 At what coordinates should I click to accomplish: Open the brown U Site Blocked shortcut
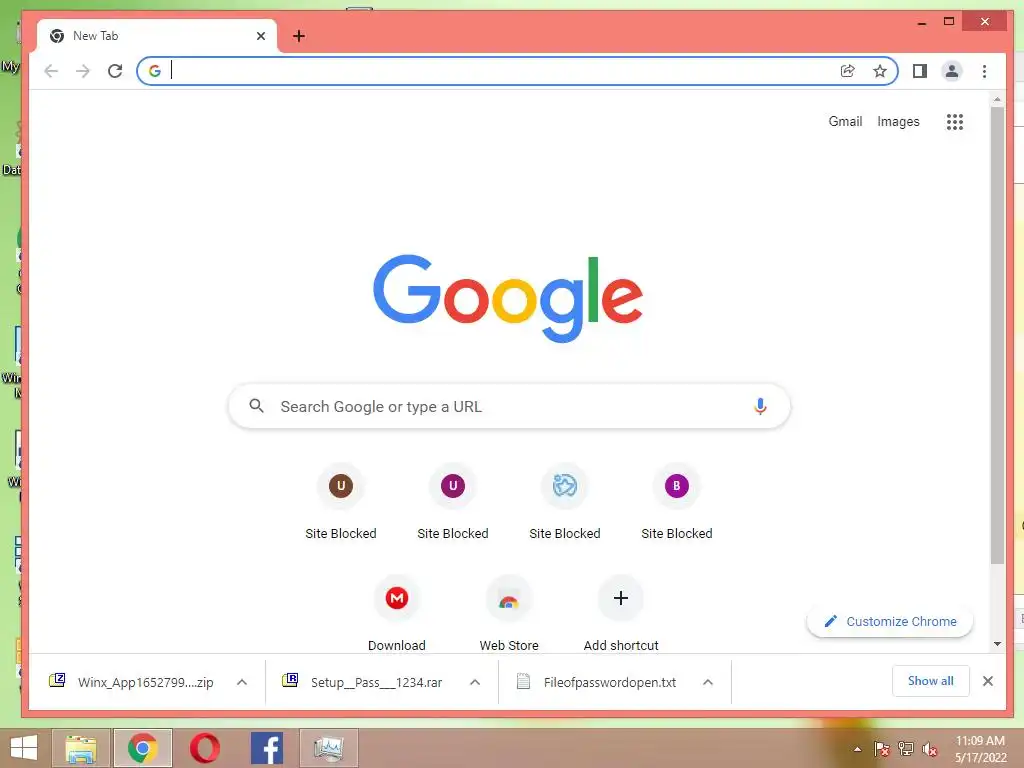341,486
